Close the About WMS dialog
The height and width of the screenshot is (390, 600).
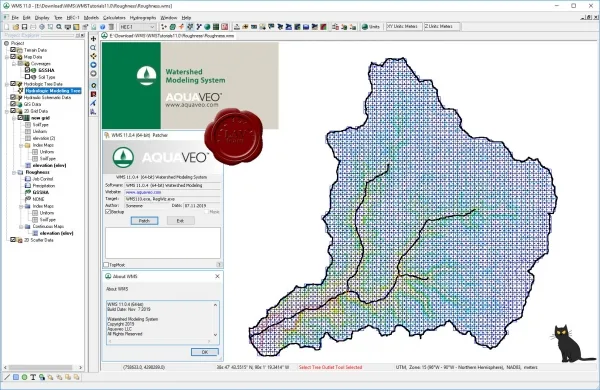point(217,276)
